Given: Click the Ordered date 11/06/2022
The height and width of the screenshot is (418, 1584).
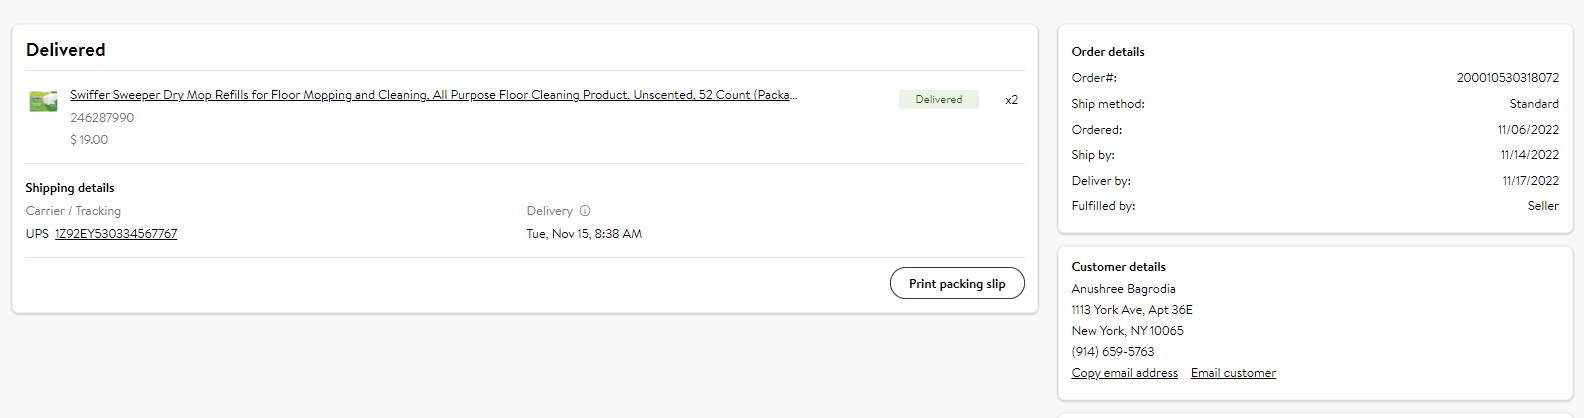Looking at the screenshot, I should (1528, 130).
